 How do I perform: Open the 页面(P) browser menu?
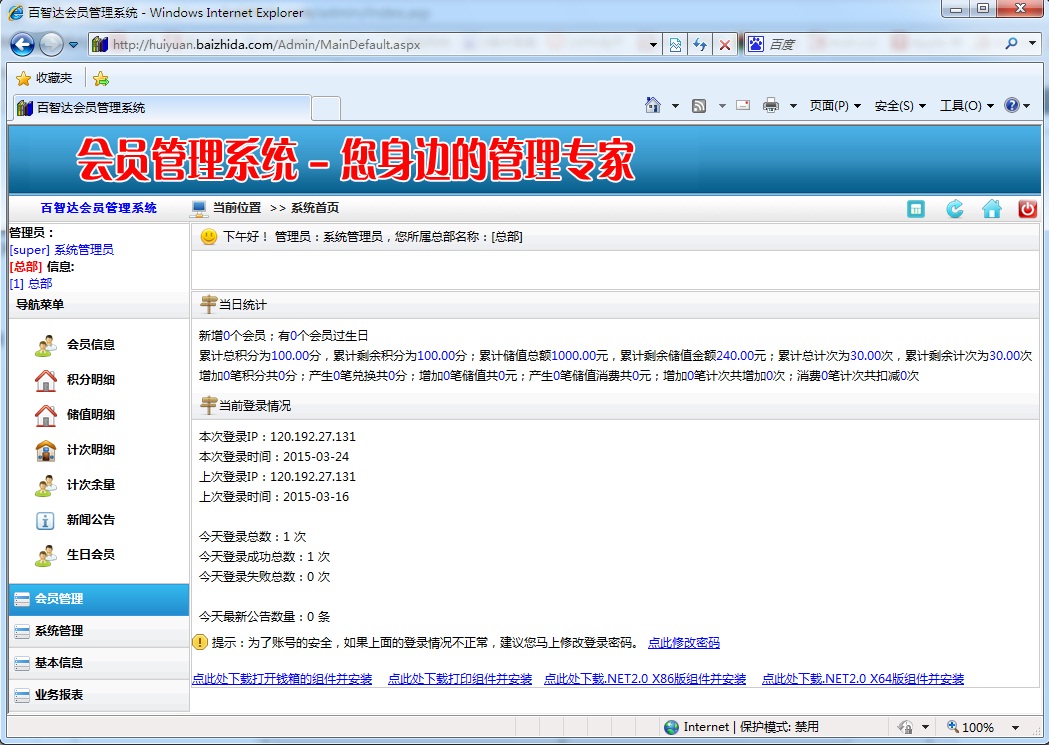834,106
